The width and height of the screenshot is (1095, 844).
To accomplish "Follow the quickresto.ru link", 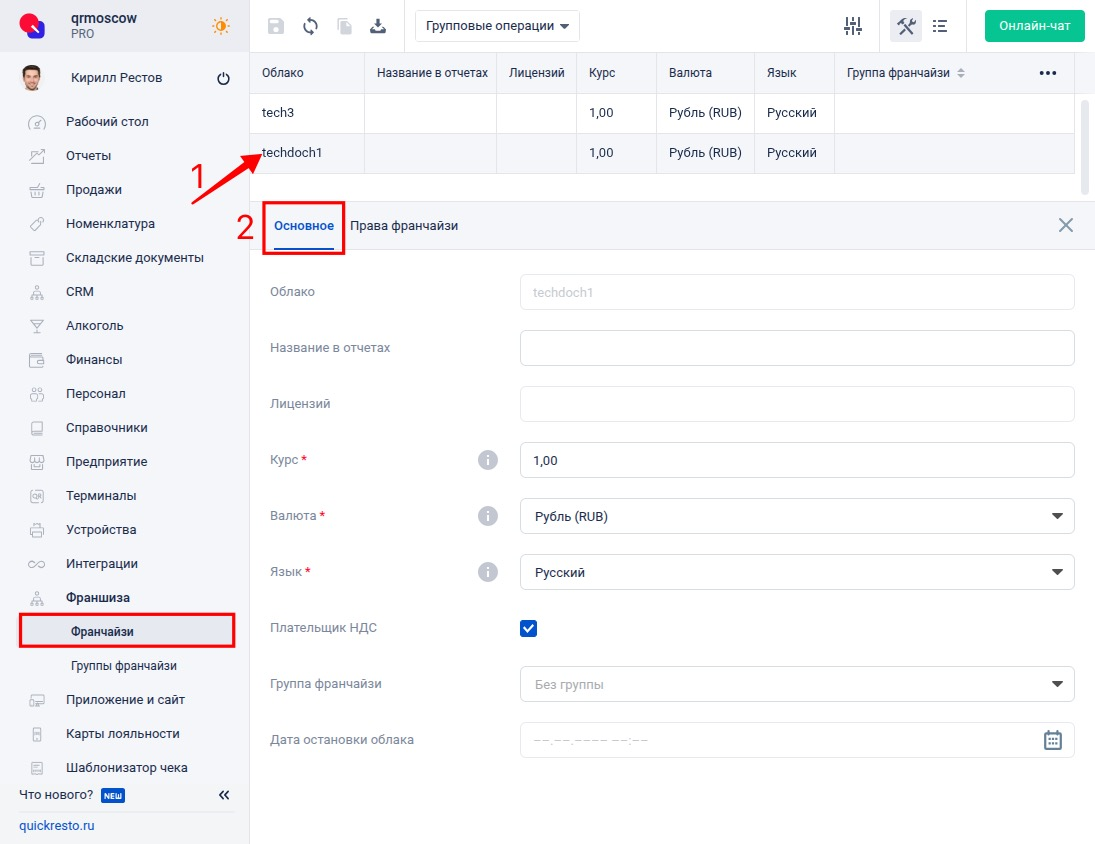I will pyautogui.click(x=57, y=825).
